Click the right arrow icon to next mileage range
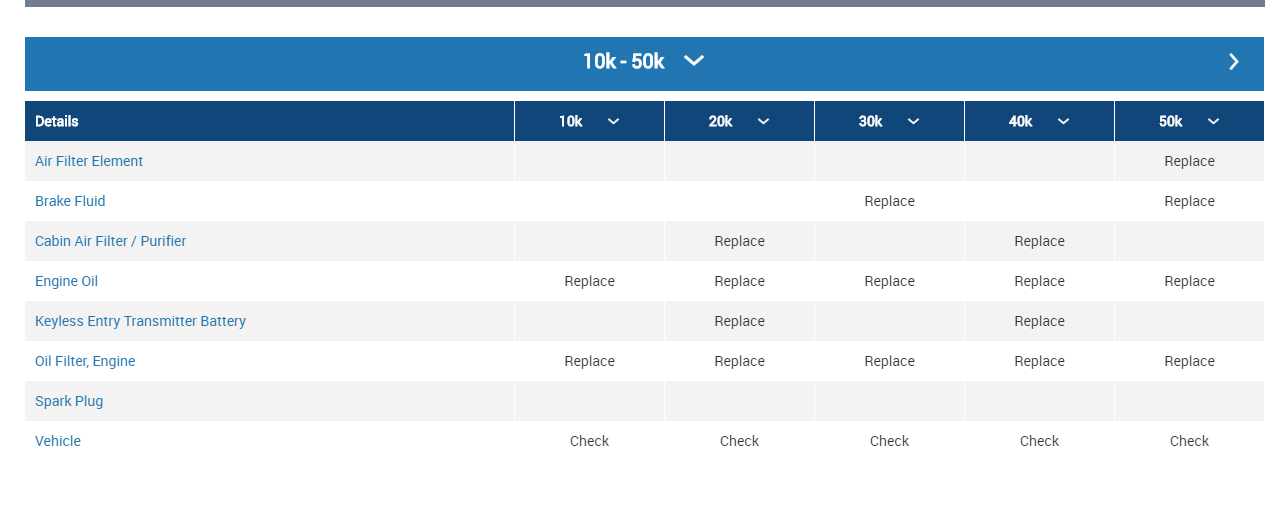 (1233, 62)
